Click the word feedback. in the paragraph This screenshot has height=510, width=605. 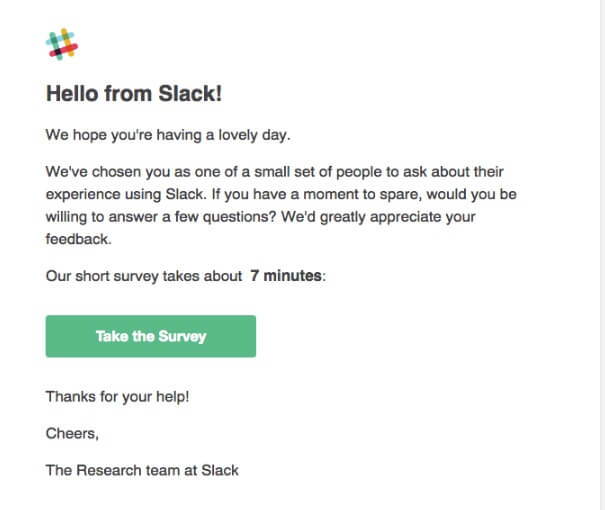click(78, 239)
